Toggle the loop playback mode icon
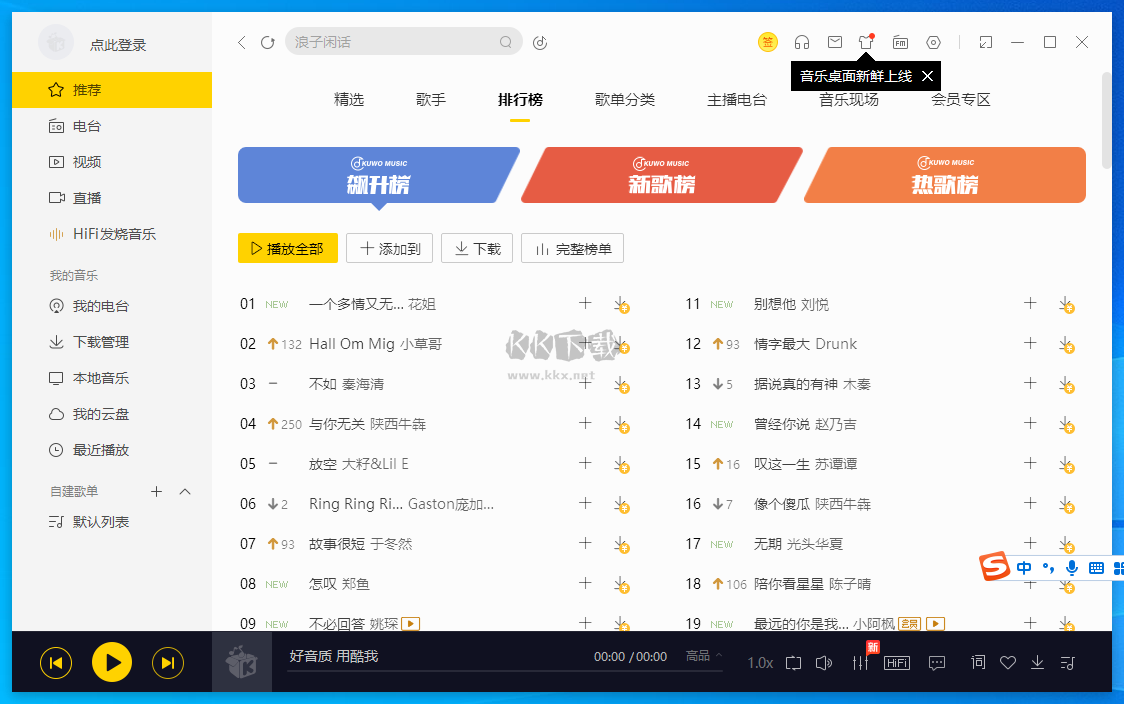Image resolution: width=1124 pixels, height=704 pixels. 793,662
